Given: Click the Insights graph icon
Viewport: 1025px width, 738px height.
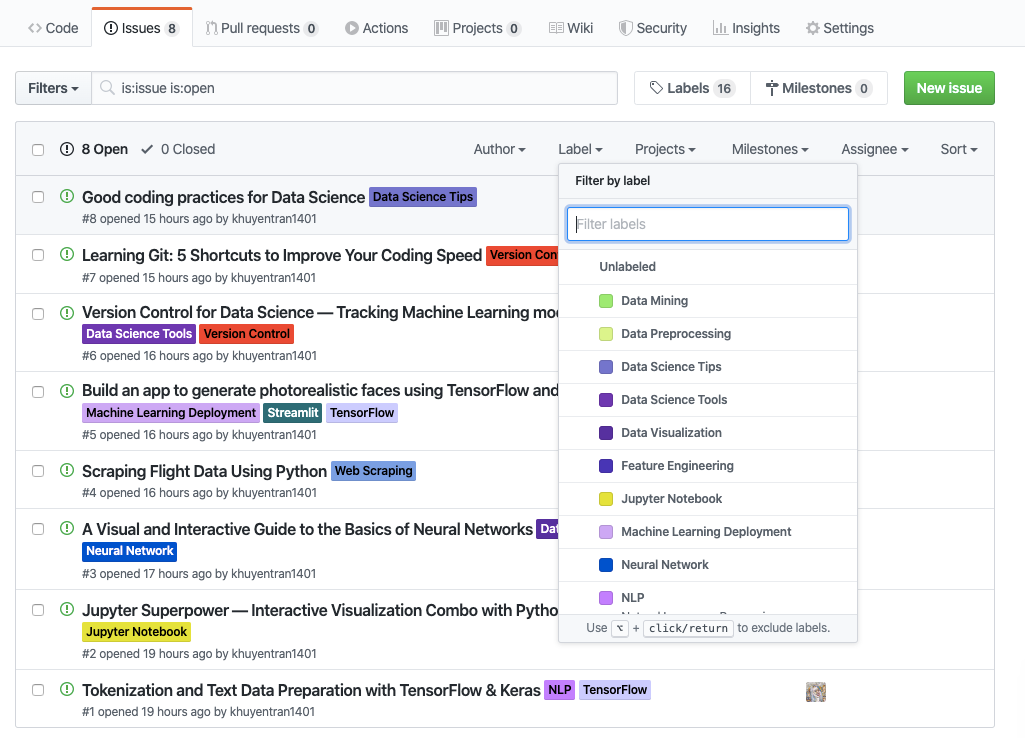Looking at the screenshot, I should click(720, 28).
